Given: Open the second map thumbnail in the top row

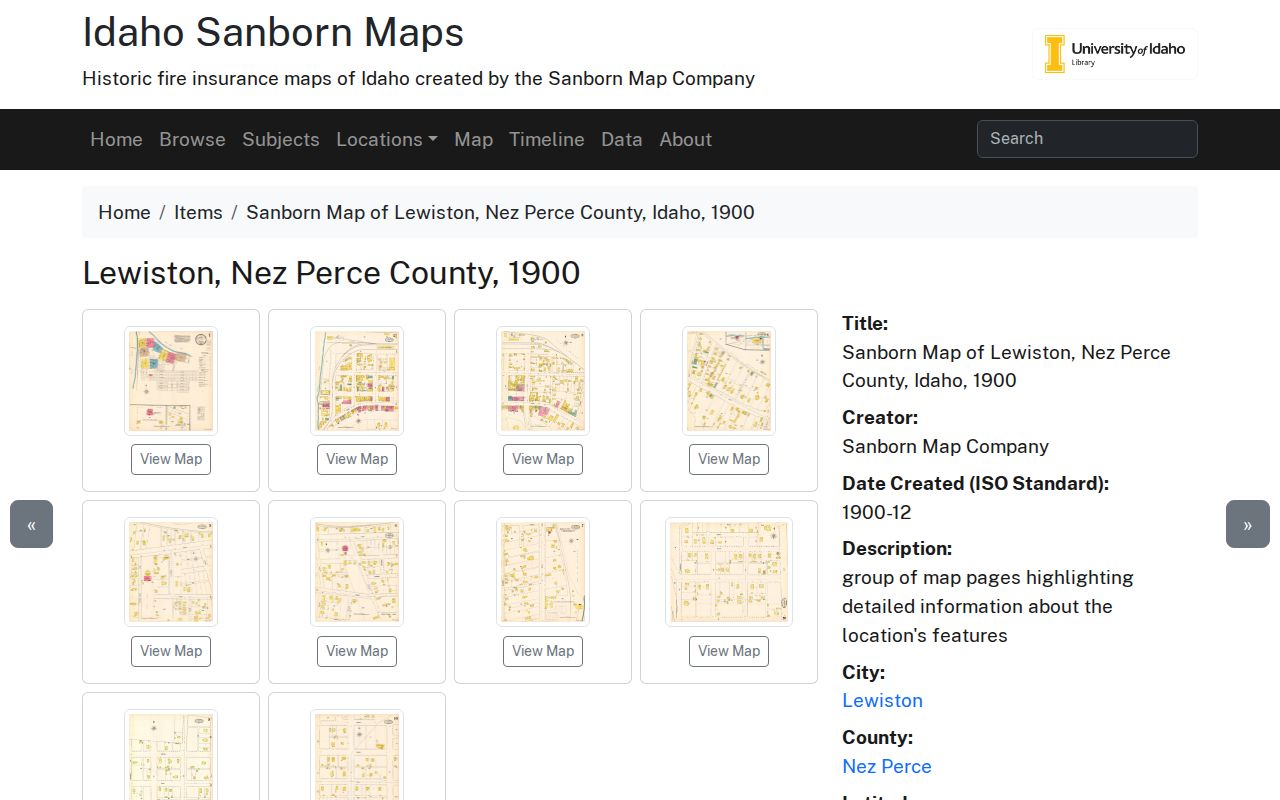Looking at the screenshot, I should [x=357, y=381].
